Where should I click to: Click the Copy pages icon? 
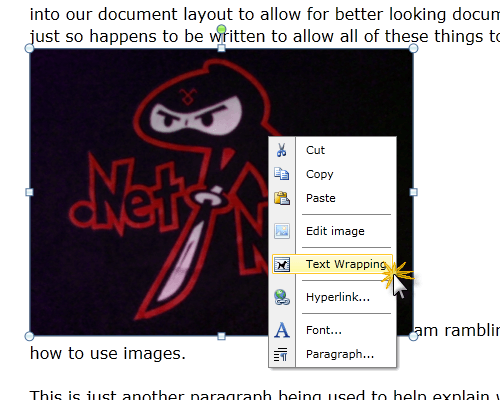click(x=282, y=174)
